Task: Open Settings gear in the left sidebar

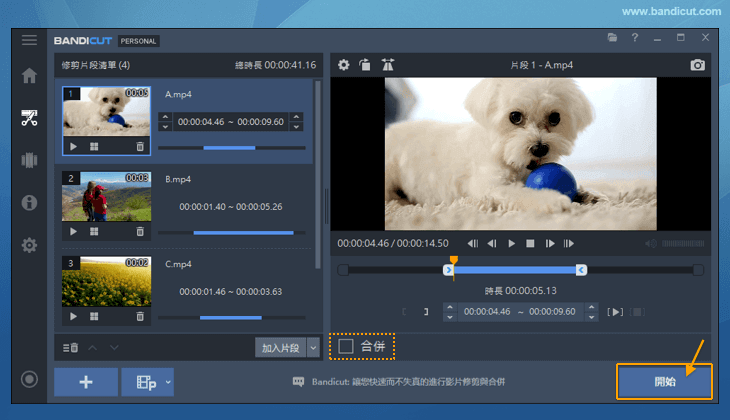Action: pos(29,245)
